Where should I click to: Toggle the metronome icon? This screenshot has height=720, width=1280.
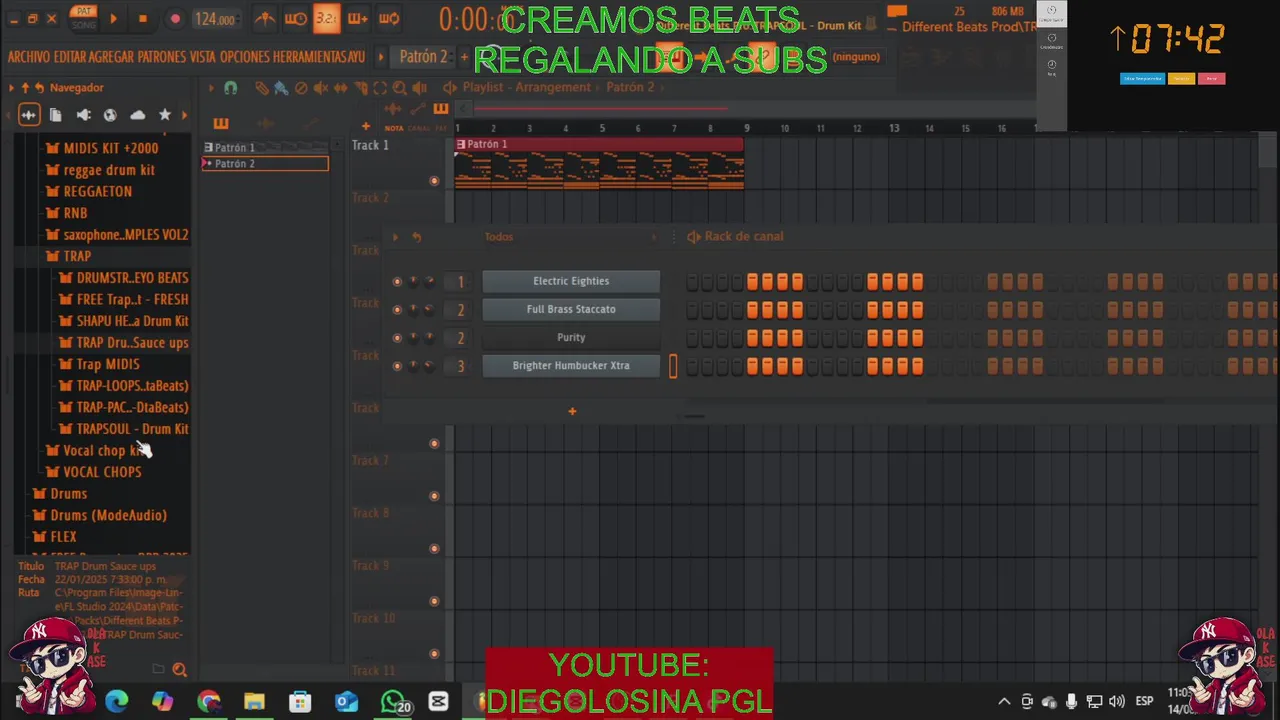(x=265, y=18)
